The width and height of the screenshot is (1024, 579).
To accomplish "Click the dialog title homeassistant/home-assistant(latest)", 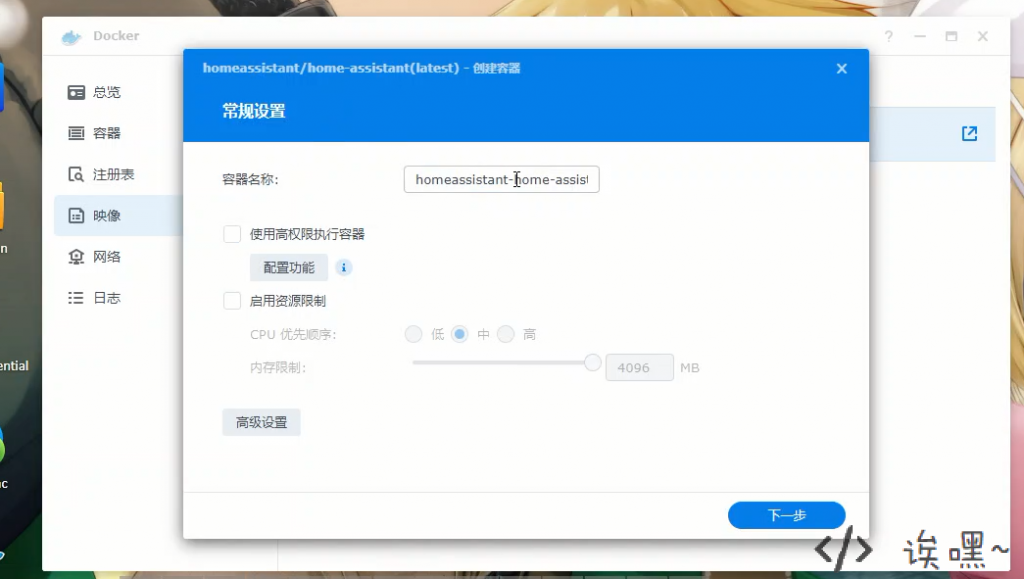I will tap(331, 68).
